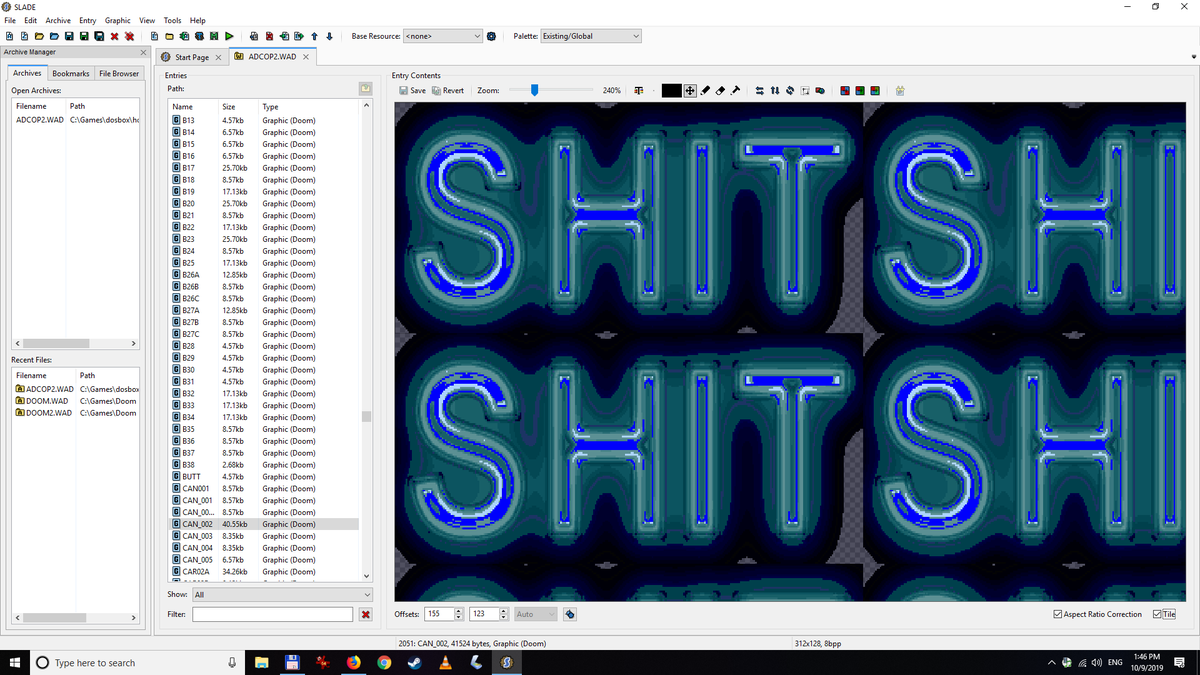Open base resource settings gear icon
The image size is (1200, 675).
click(x=491, y=36)
